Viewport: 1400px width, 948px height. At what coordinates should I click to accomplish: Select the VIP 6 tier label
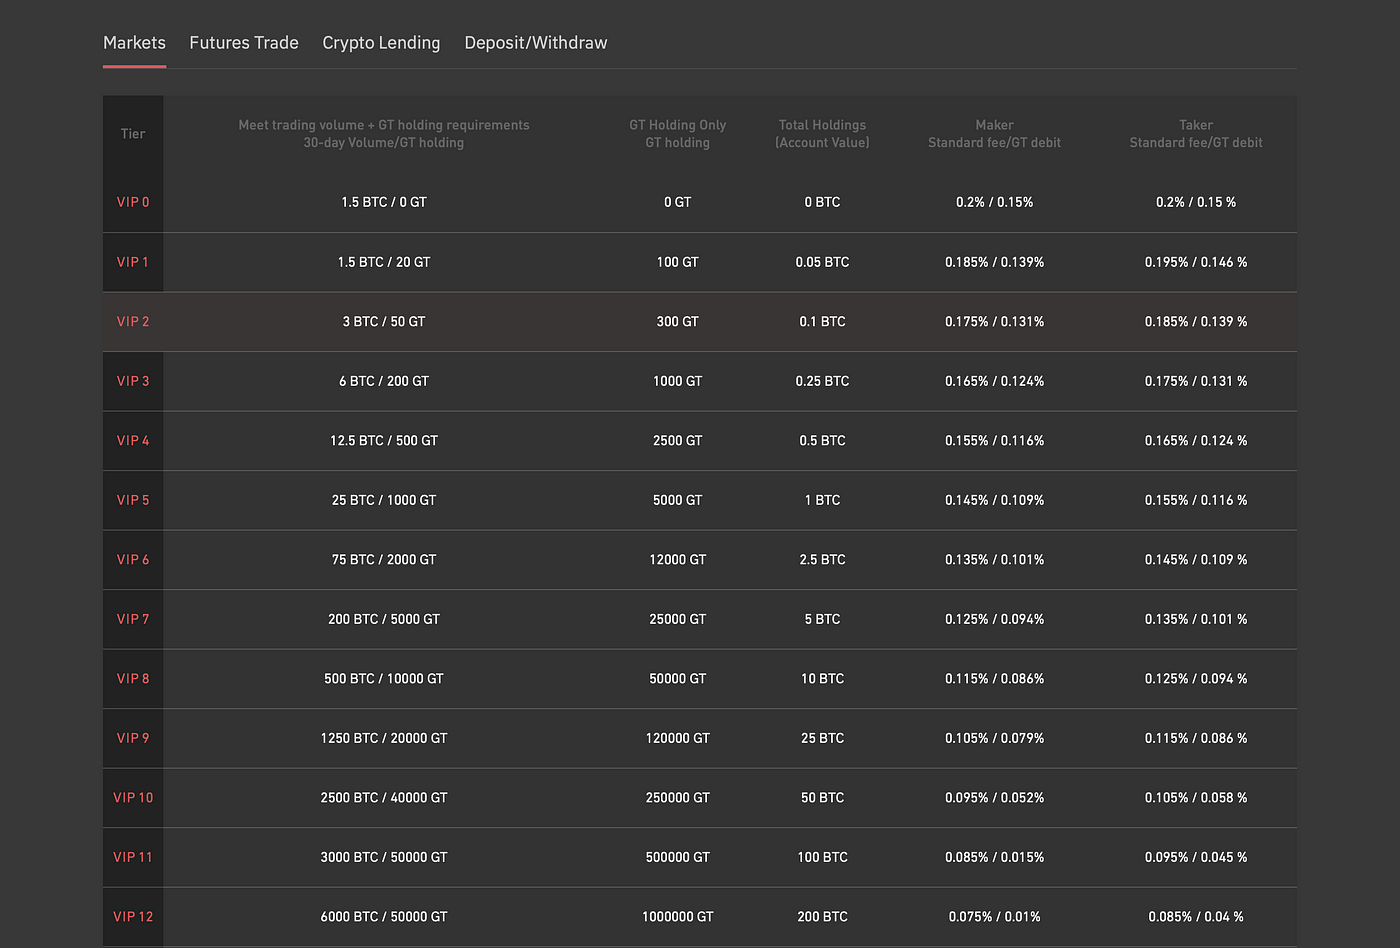133,559
